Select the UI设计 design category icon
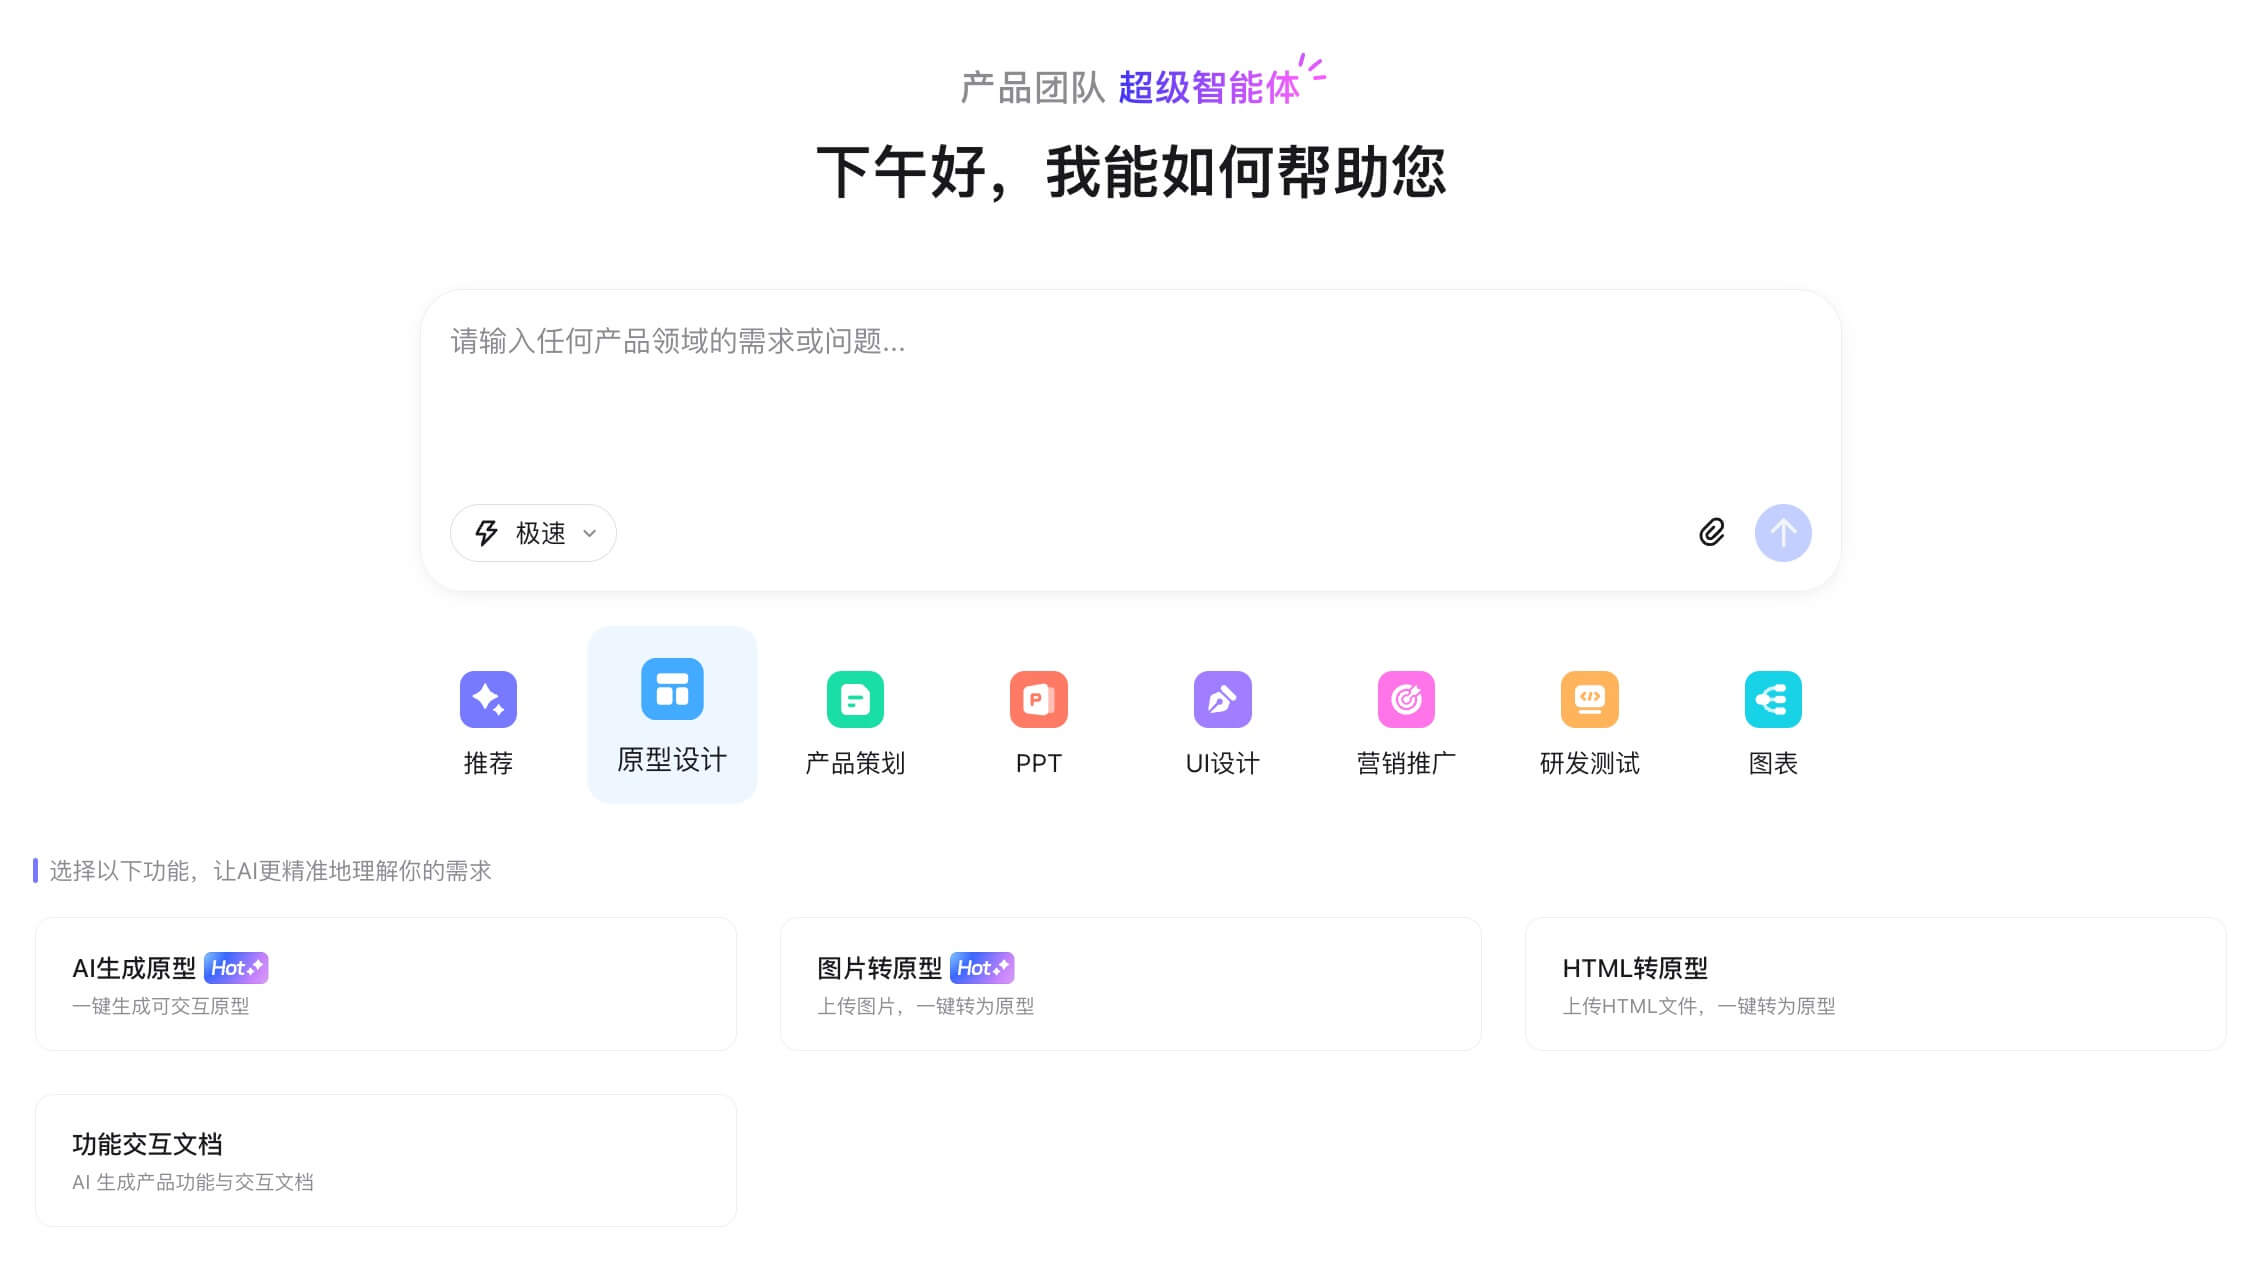Image resolution: width=2268 pixels, height=1276 pixels. [1222, 699]
